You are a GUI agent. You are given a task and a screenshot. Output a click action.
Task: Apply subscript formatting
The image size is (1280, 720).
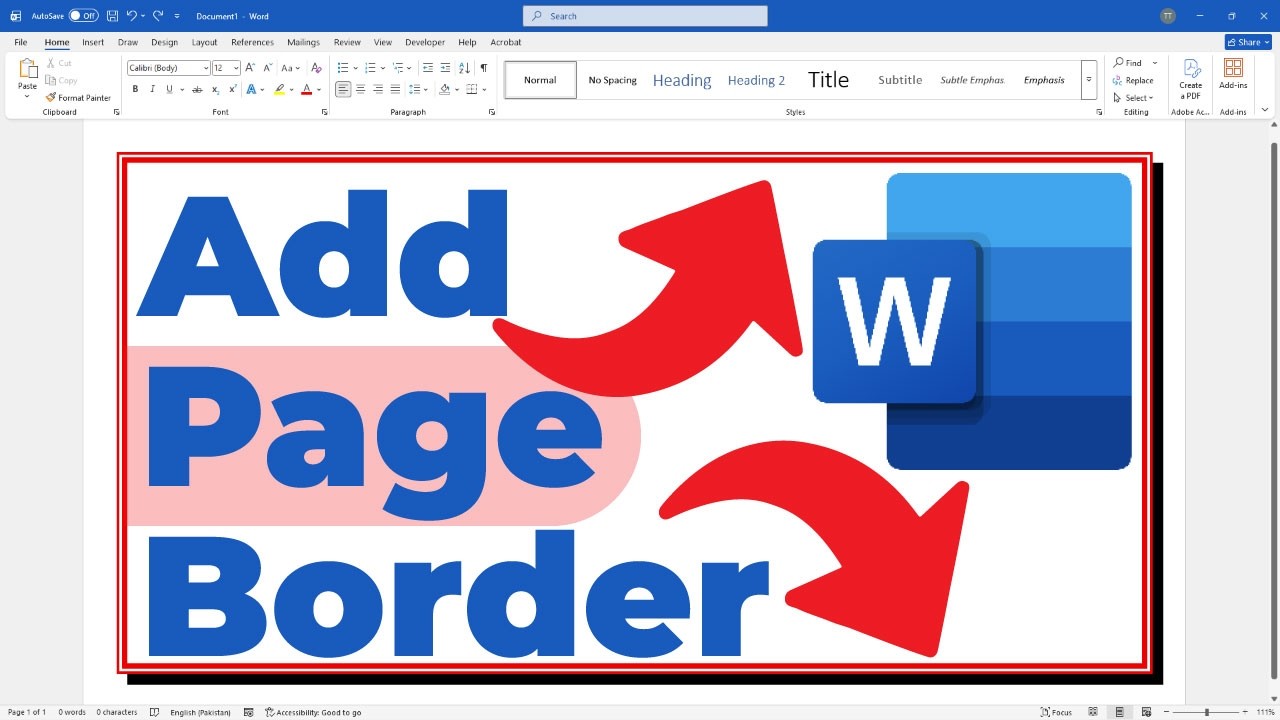pyautogui.click(x=216, y=89)
